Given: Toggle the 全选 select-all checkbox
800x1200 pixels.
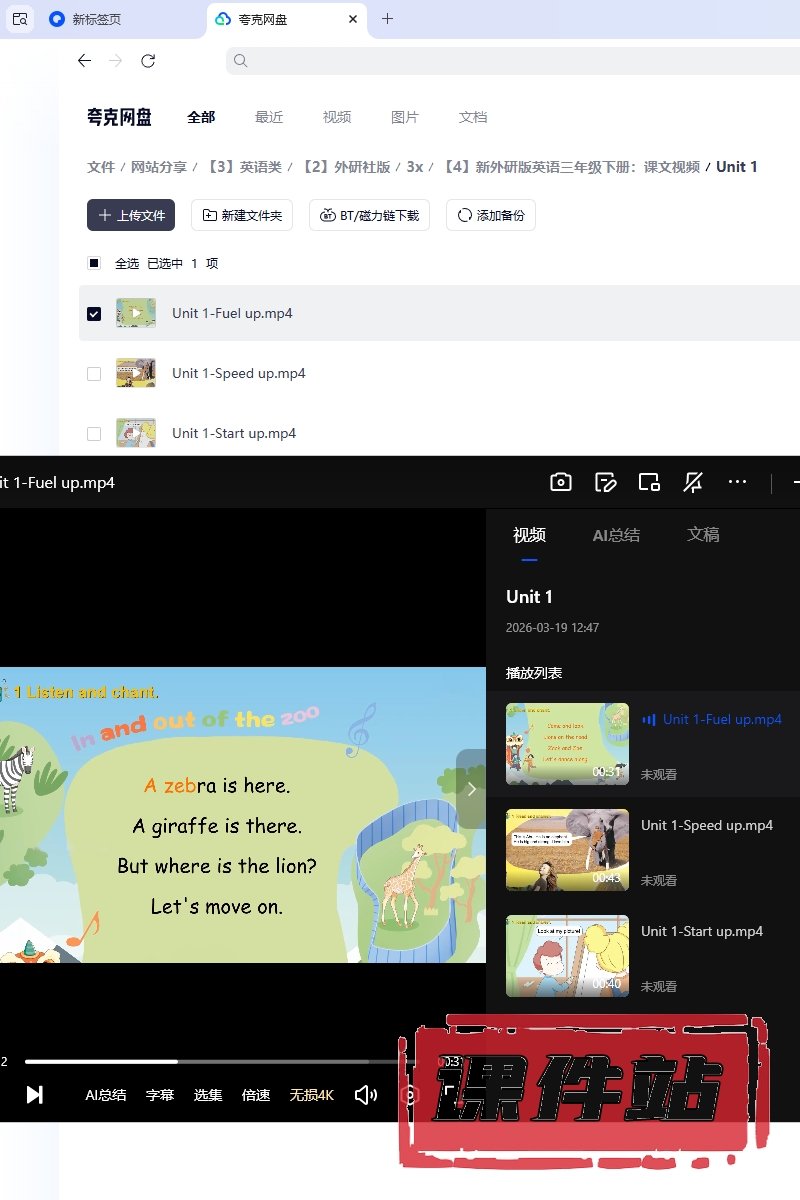Looking at the screenshot, I should pyautogui.click(x=94, y=263).
